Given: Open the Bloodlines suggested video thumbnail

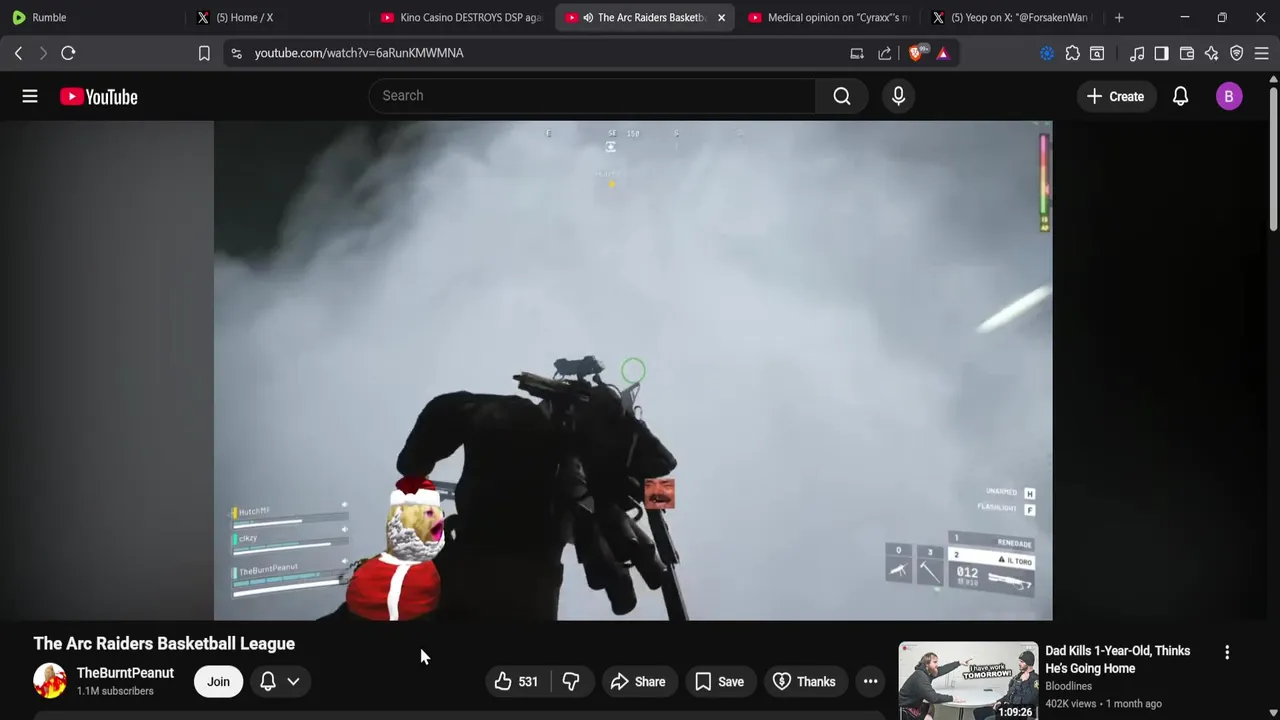Looking at the screenshot, I should click(x=968, y=681).
